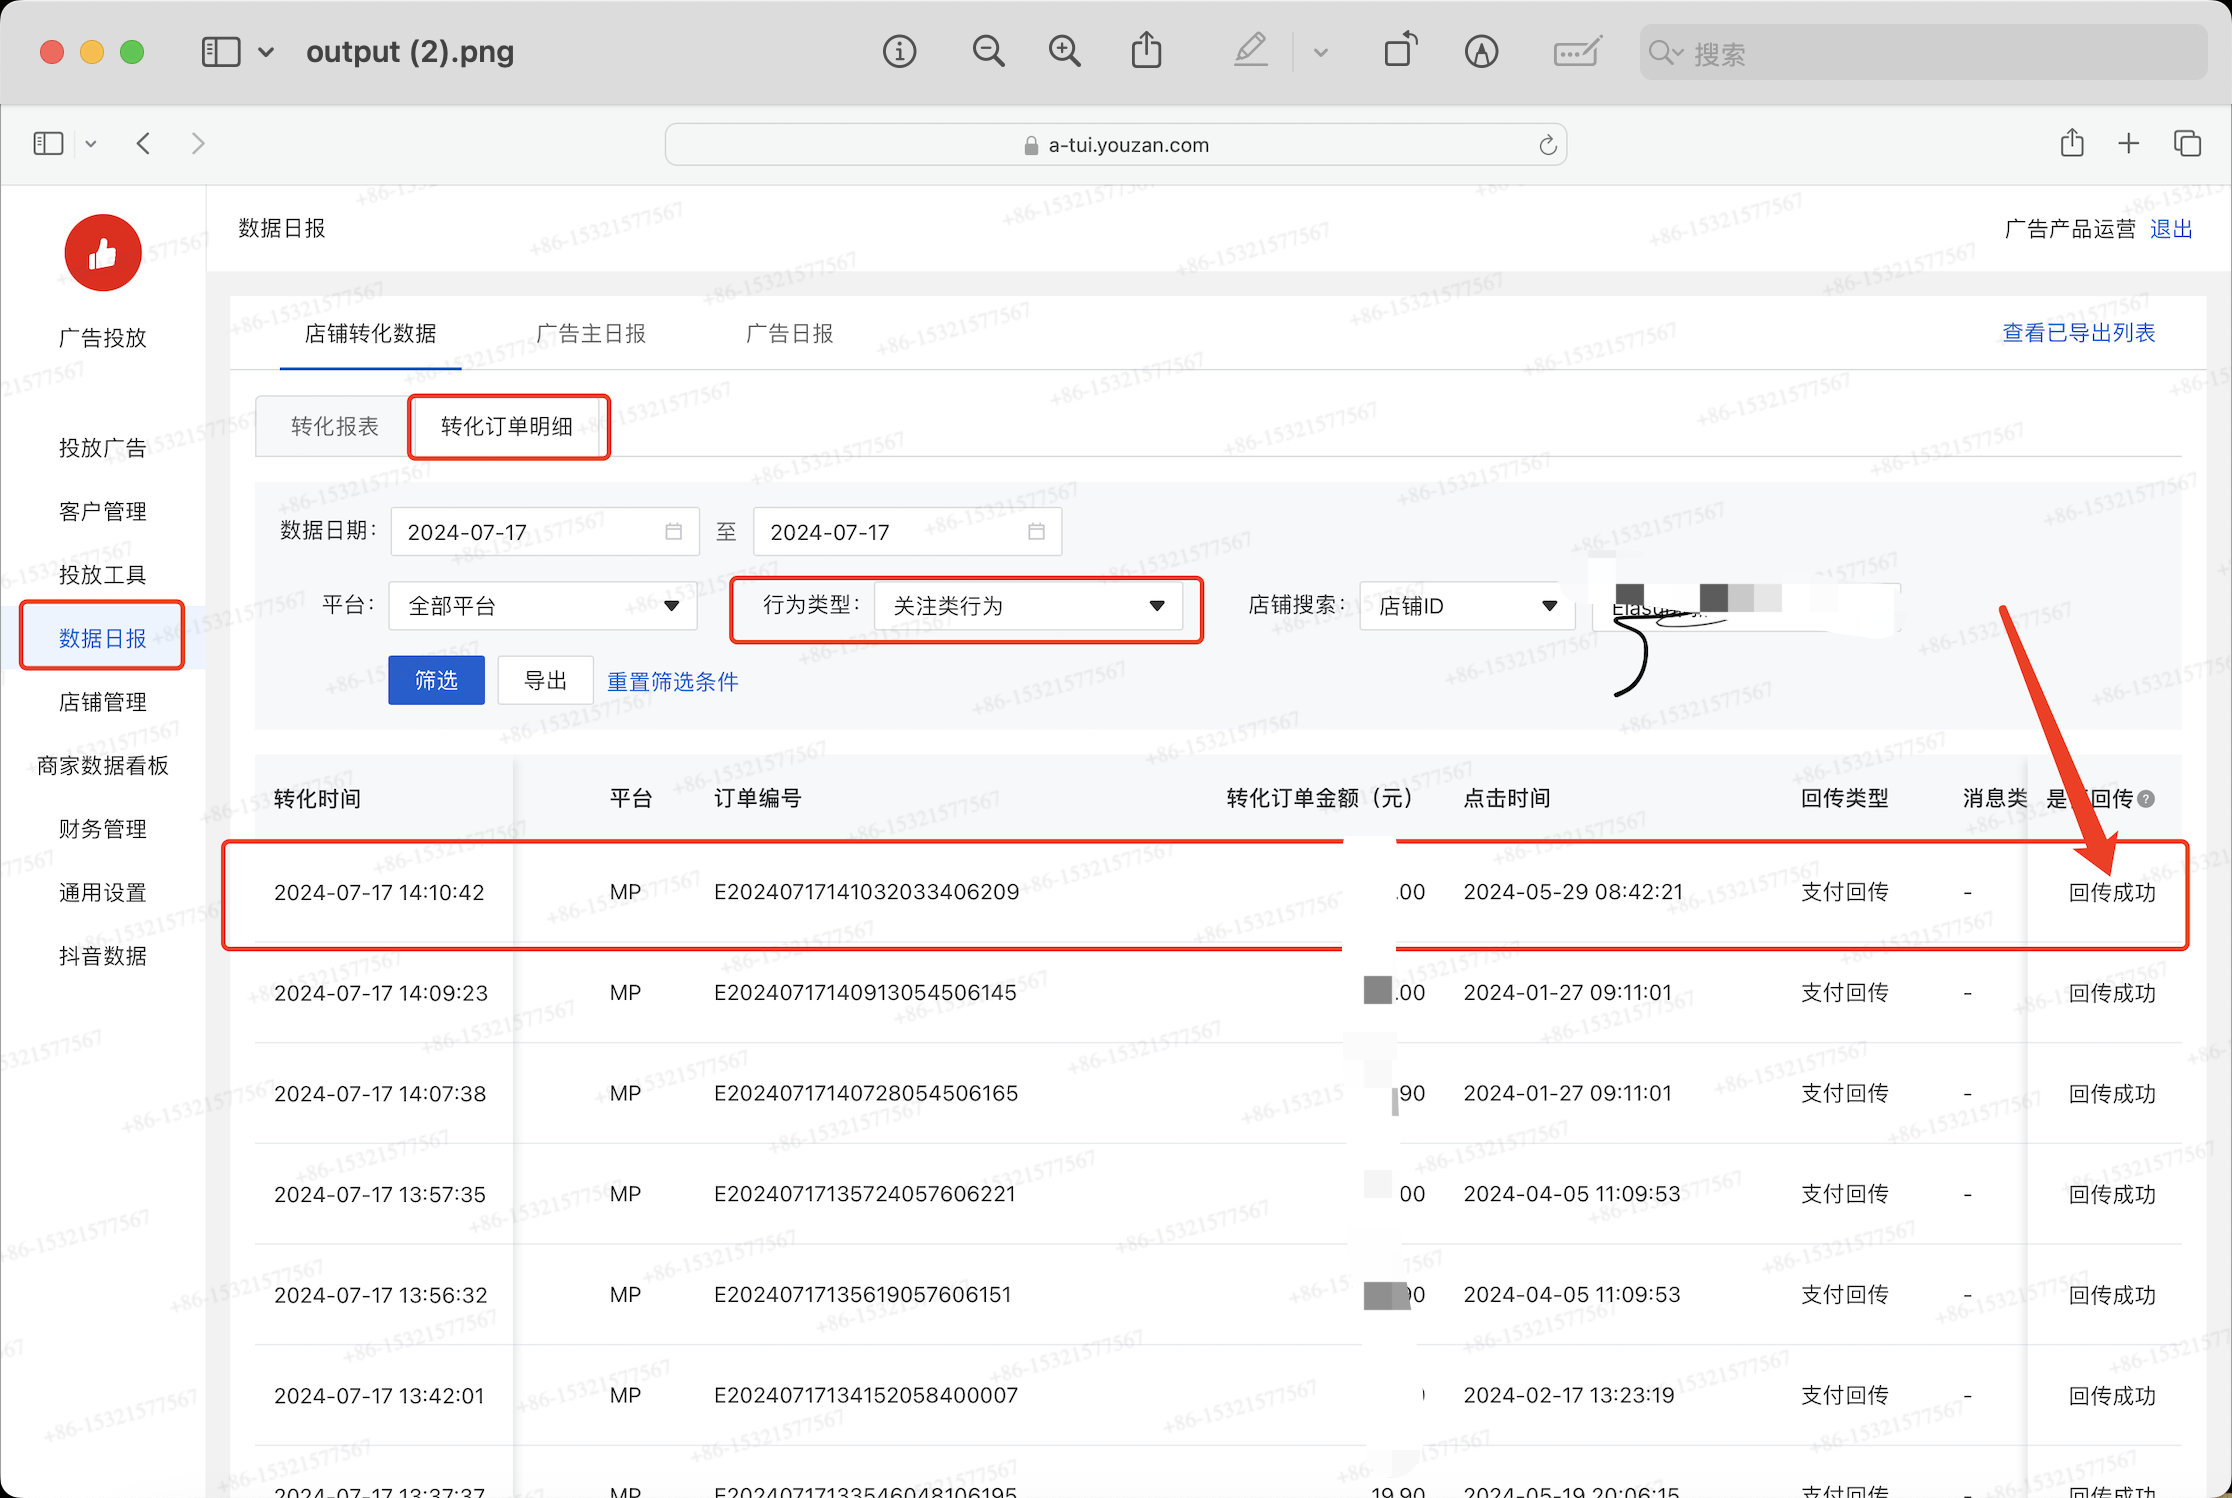The width and height of the screenshot is (2232, 1498).
Task: Click the markup toolbar circle-A icon
Action: [1481, 51]
